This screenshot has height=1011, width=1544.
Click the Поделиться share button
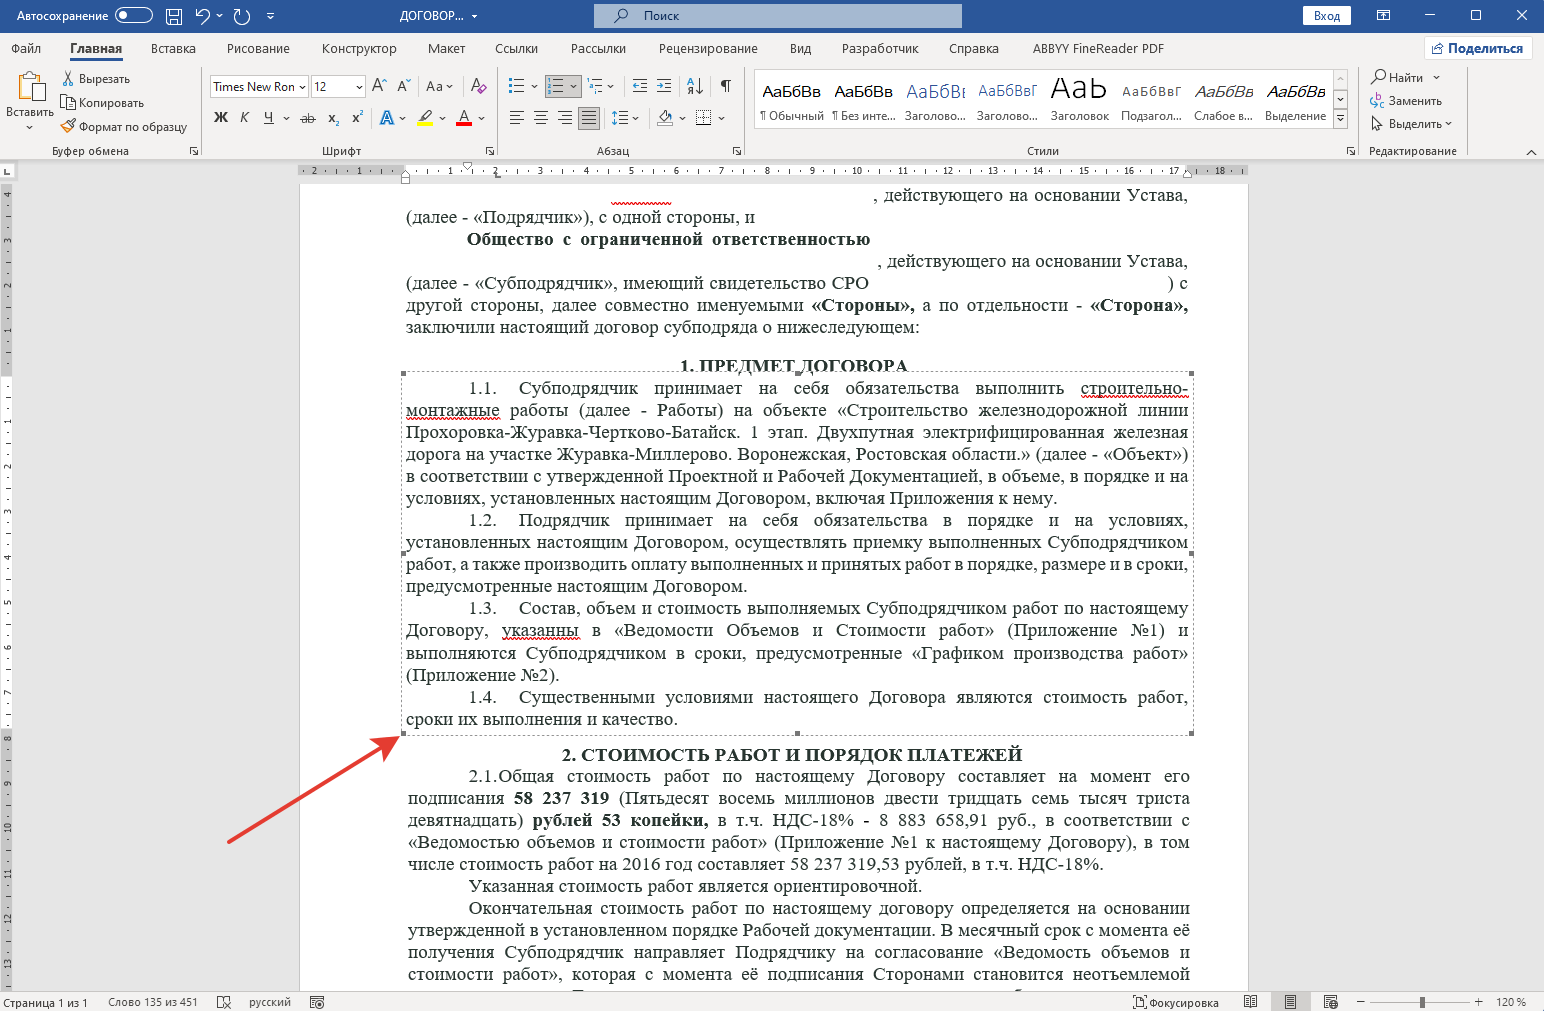[x=1477, y=48]
